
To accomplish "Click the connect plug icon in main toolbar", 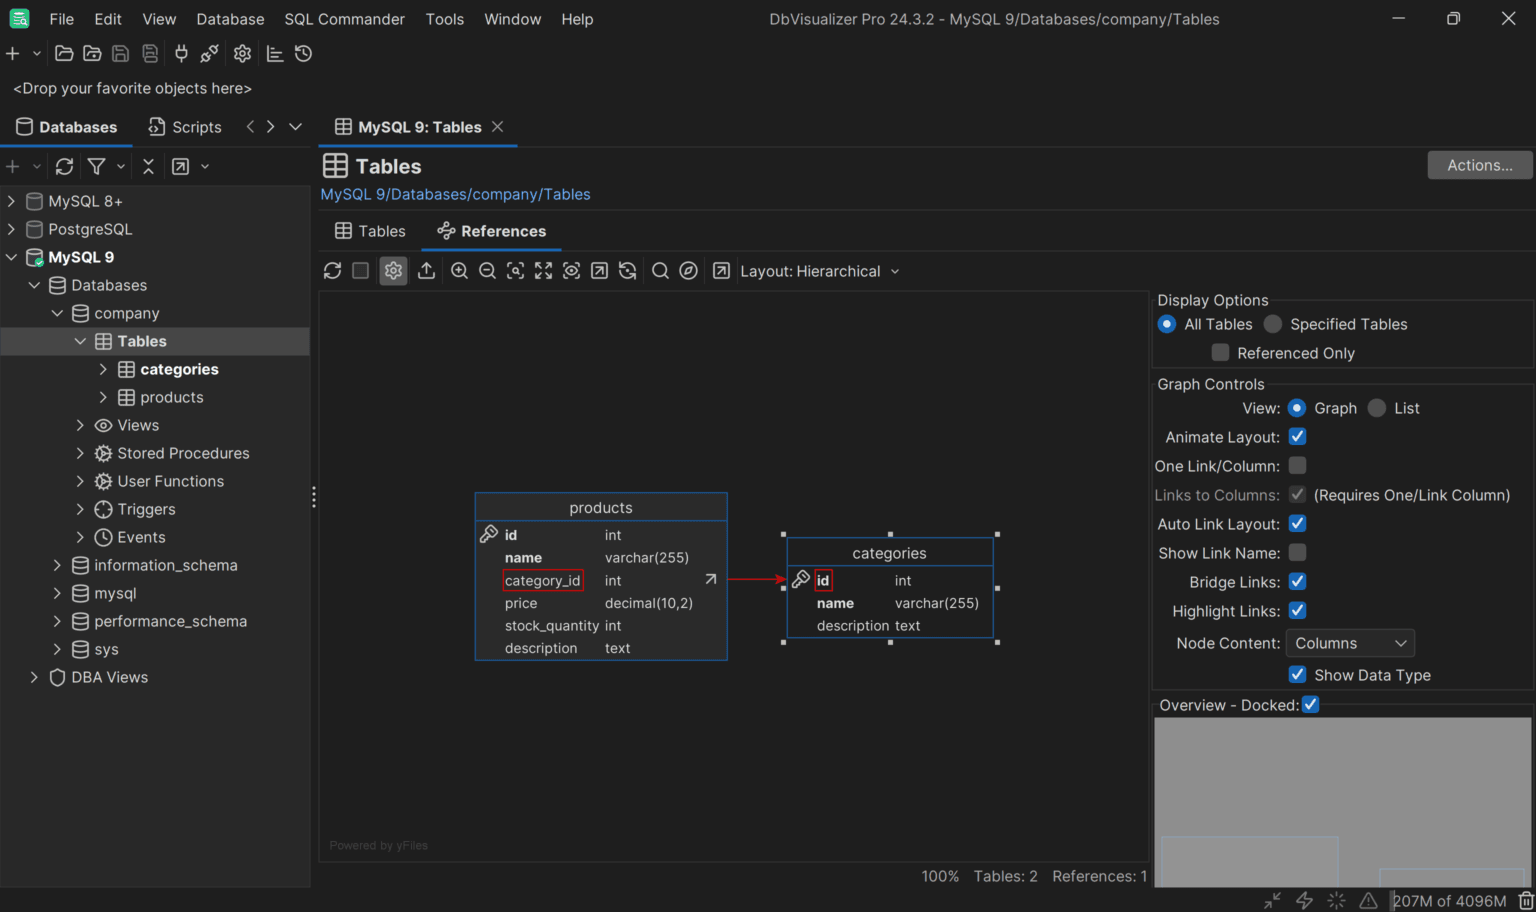I will pyautogui.click(x=181, y=54).
